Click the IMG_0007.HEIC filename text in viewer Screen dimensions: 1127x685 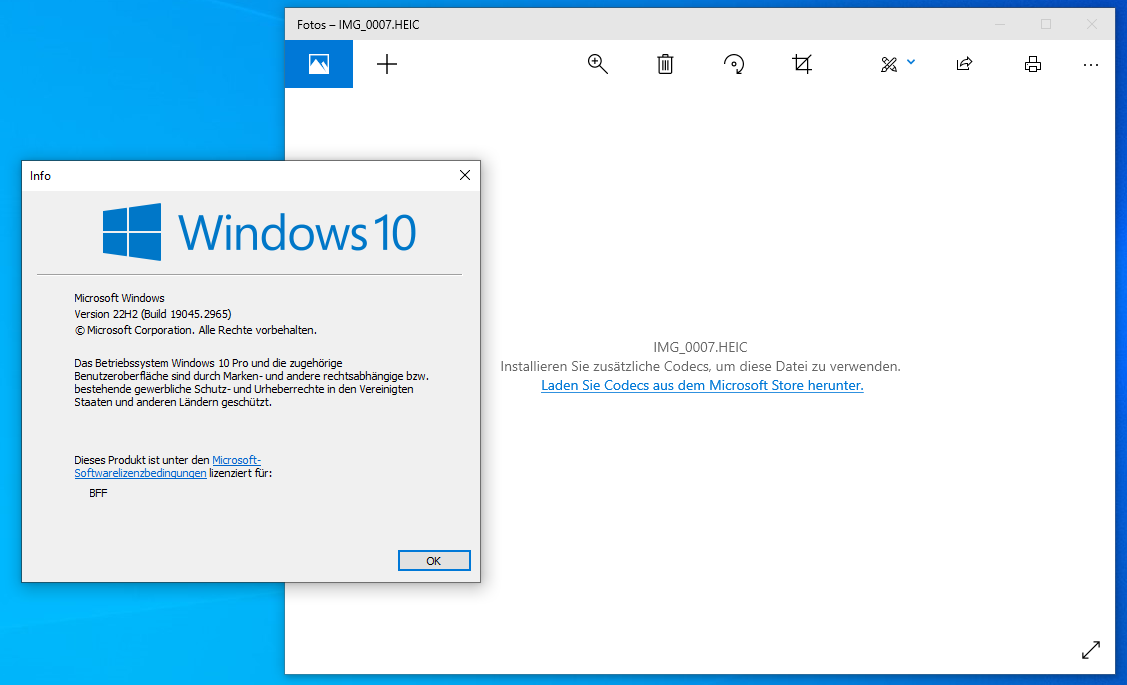pos(700,347)
